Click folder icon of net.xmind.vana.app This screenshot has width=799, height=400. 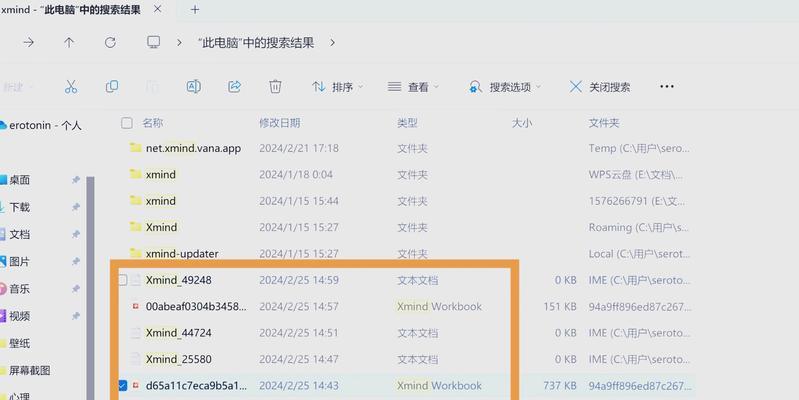tap(136, 148)
